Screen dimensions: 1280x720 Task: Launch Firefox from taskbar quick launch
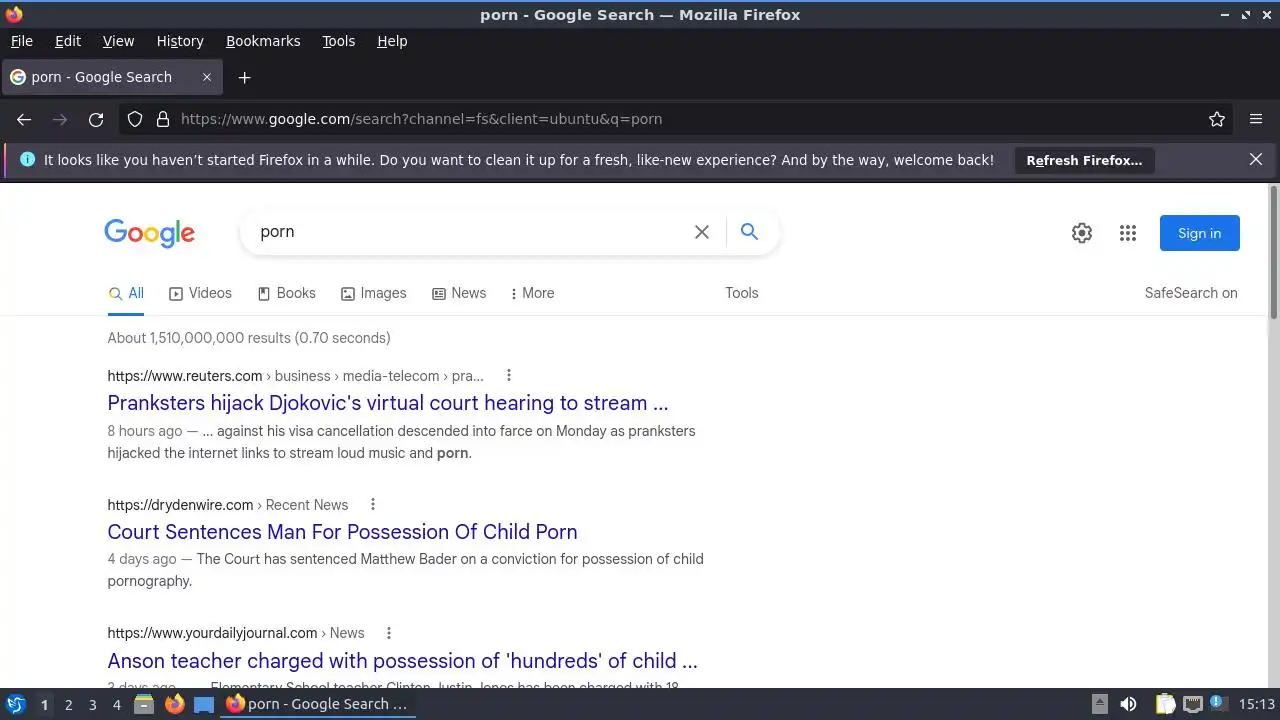click(x=174, y=704)
